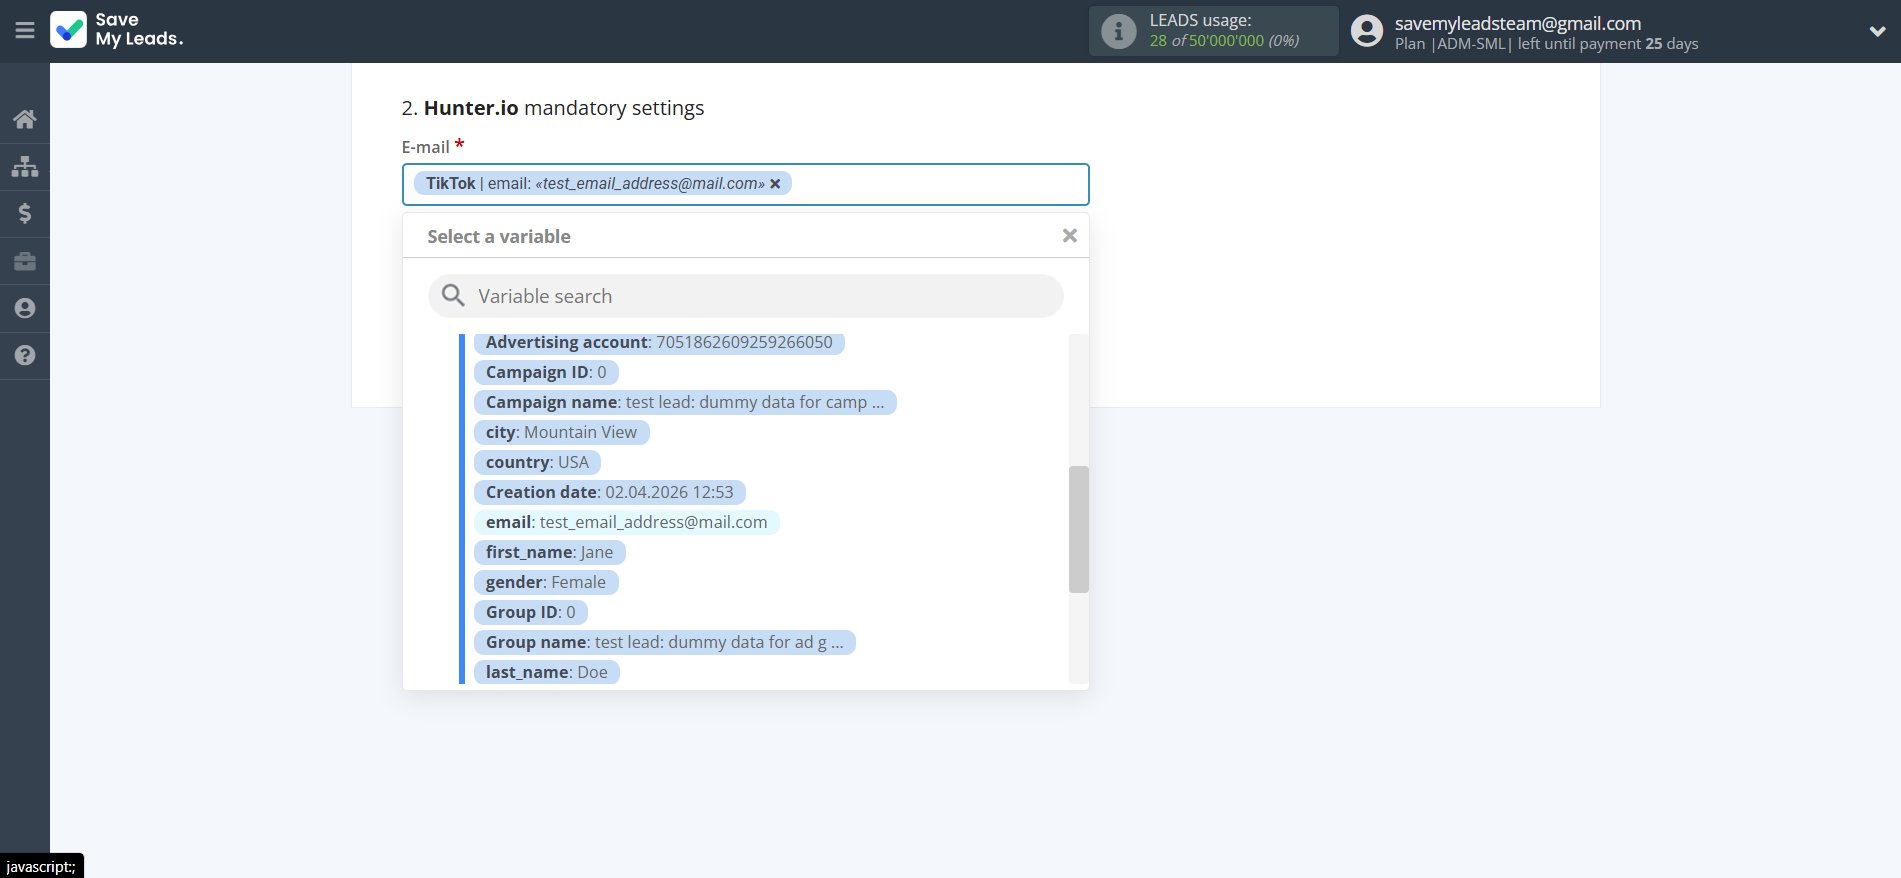Select the email variable in list
Screen dimensions: 1901x878
(626, 522)
